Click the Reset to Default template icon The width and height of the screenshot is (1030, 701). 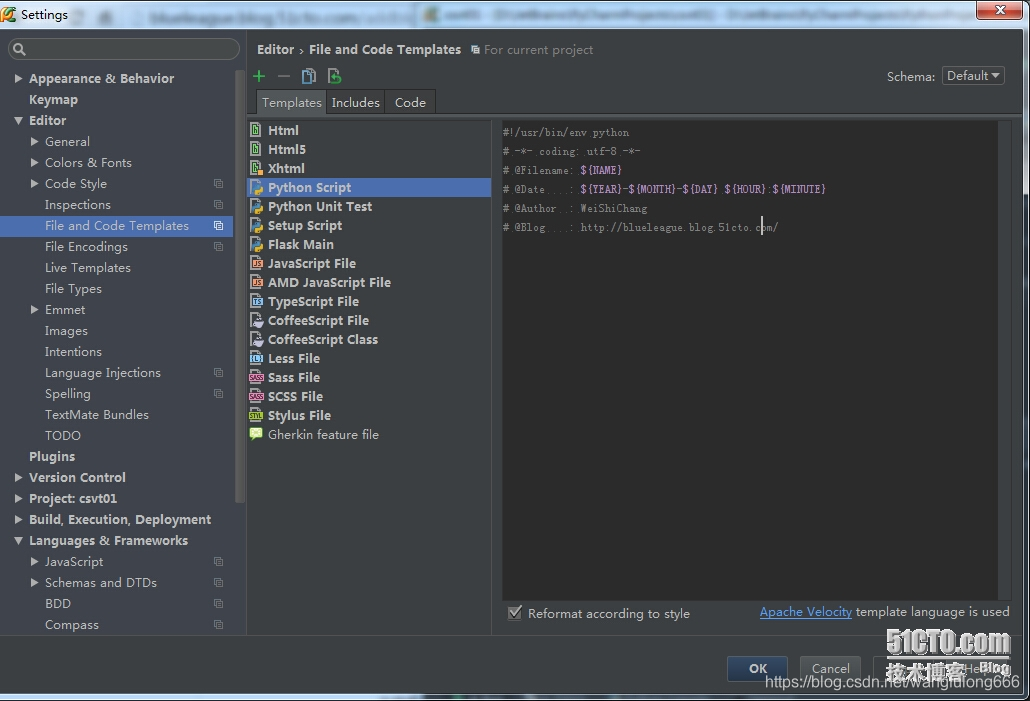point(334,76)
